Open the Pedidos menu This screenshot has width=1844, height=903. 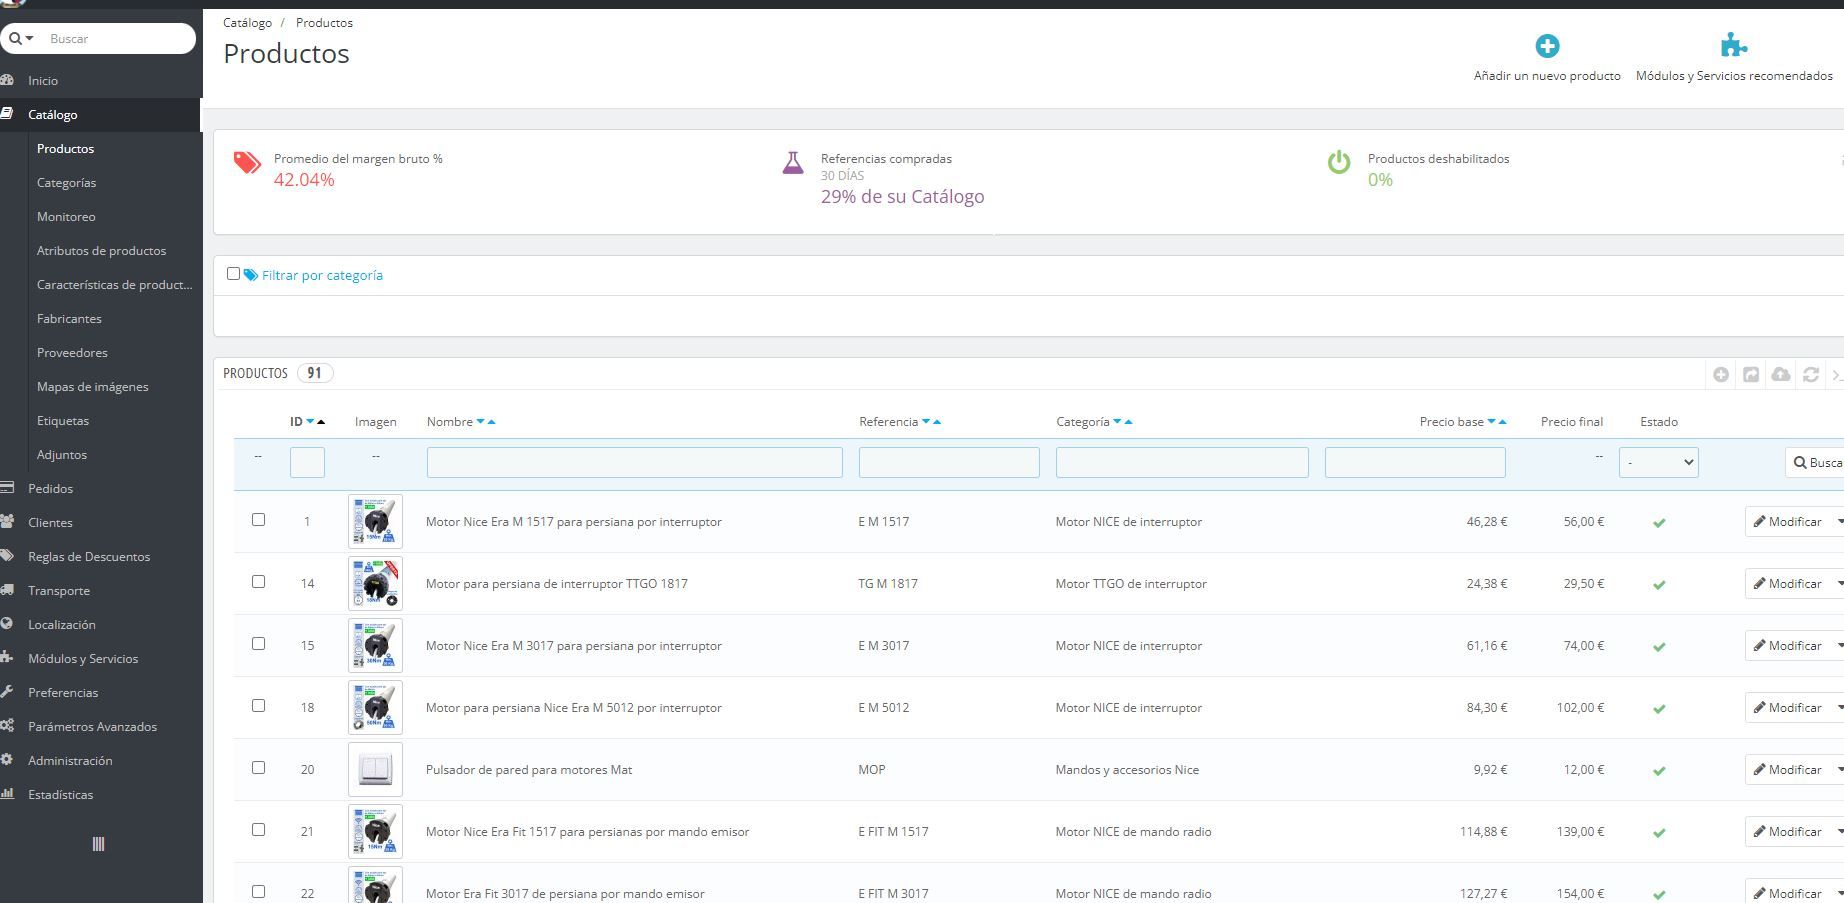point(50,489)
